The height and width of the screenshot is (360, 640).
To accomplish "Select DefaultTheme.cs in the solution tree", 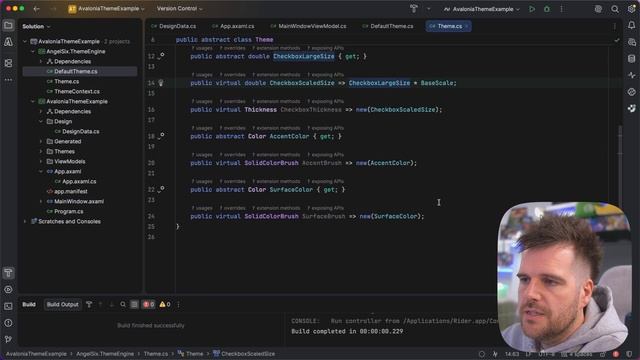I will pyautogui.click(x=80, y=71).
